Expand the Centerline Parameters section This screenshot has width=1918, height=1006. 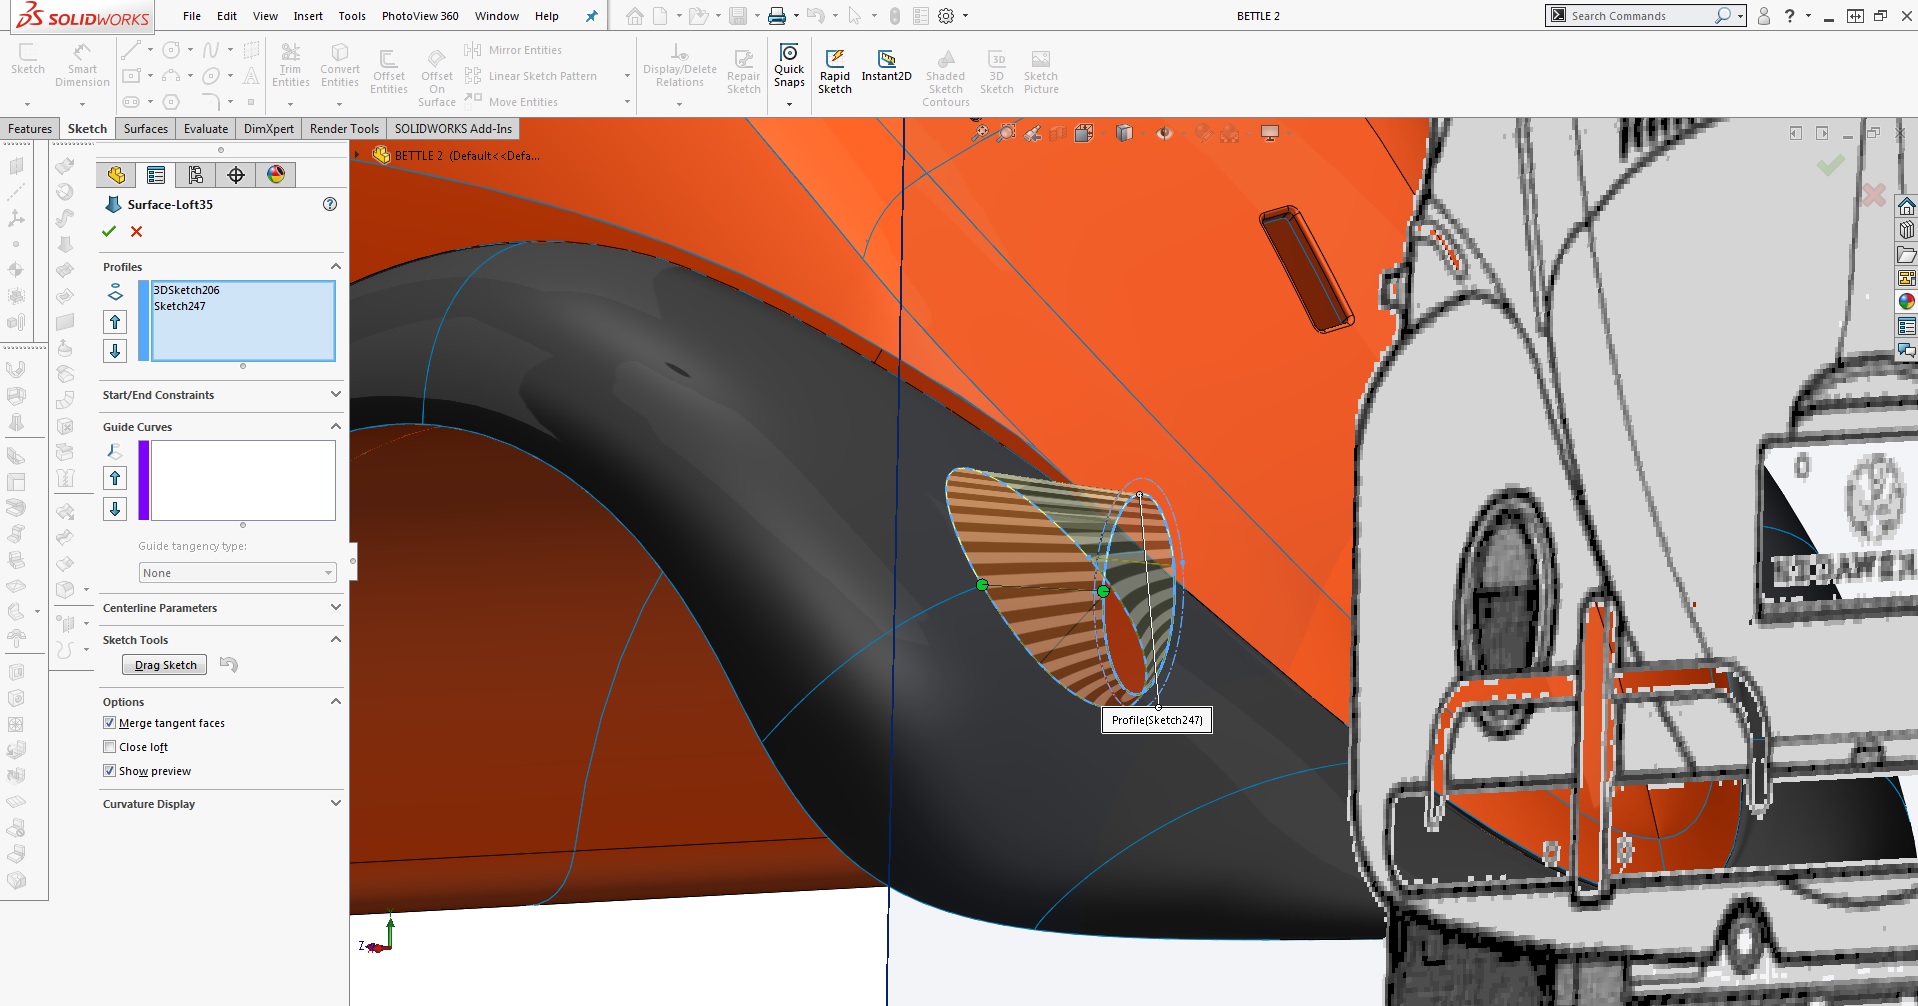(x=336, y=608)
